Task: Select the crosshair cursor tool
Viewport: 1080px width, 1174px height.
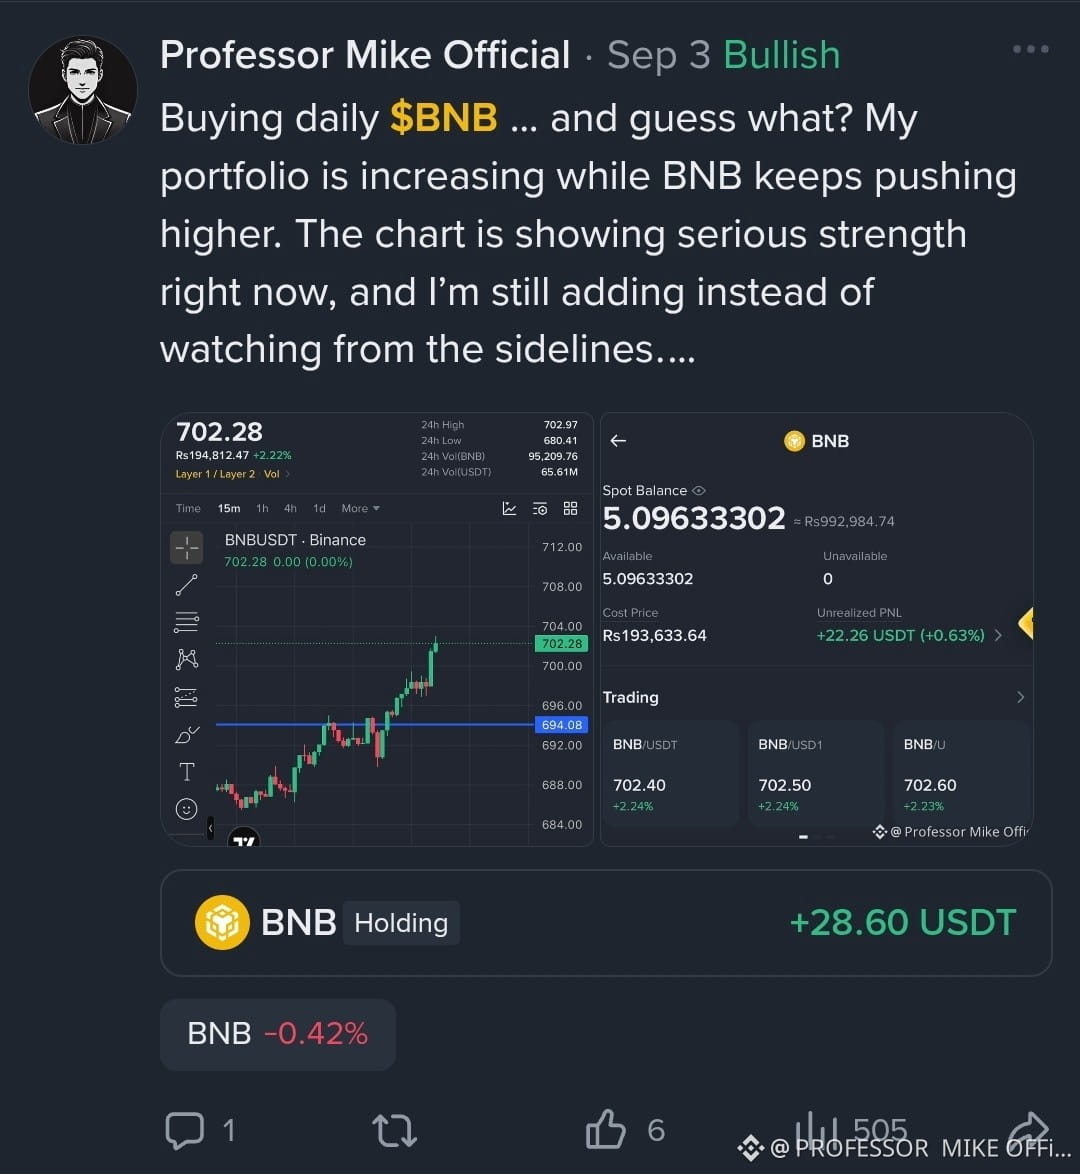Action: tap(186, 547)
